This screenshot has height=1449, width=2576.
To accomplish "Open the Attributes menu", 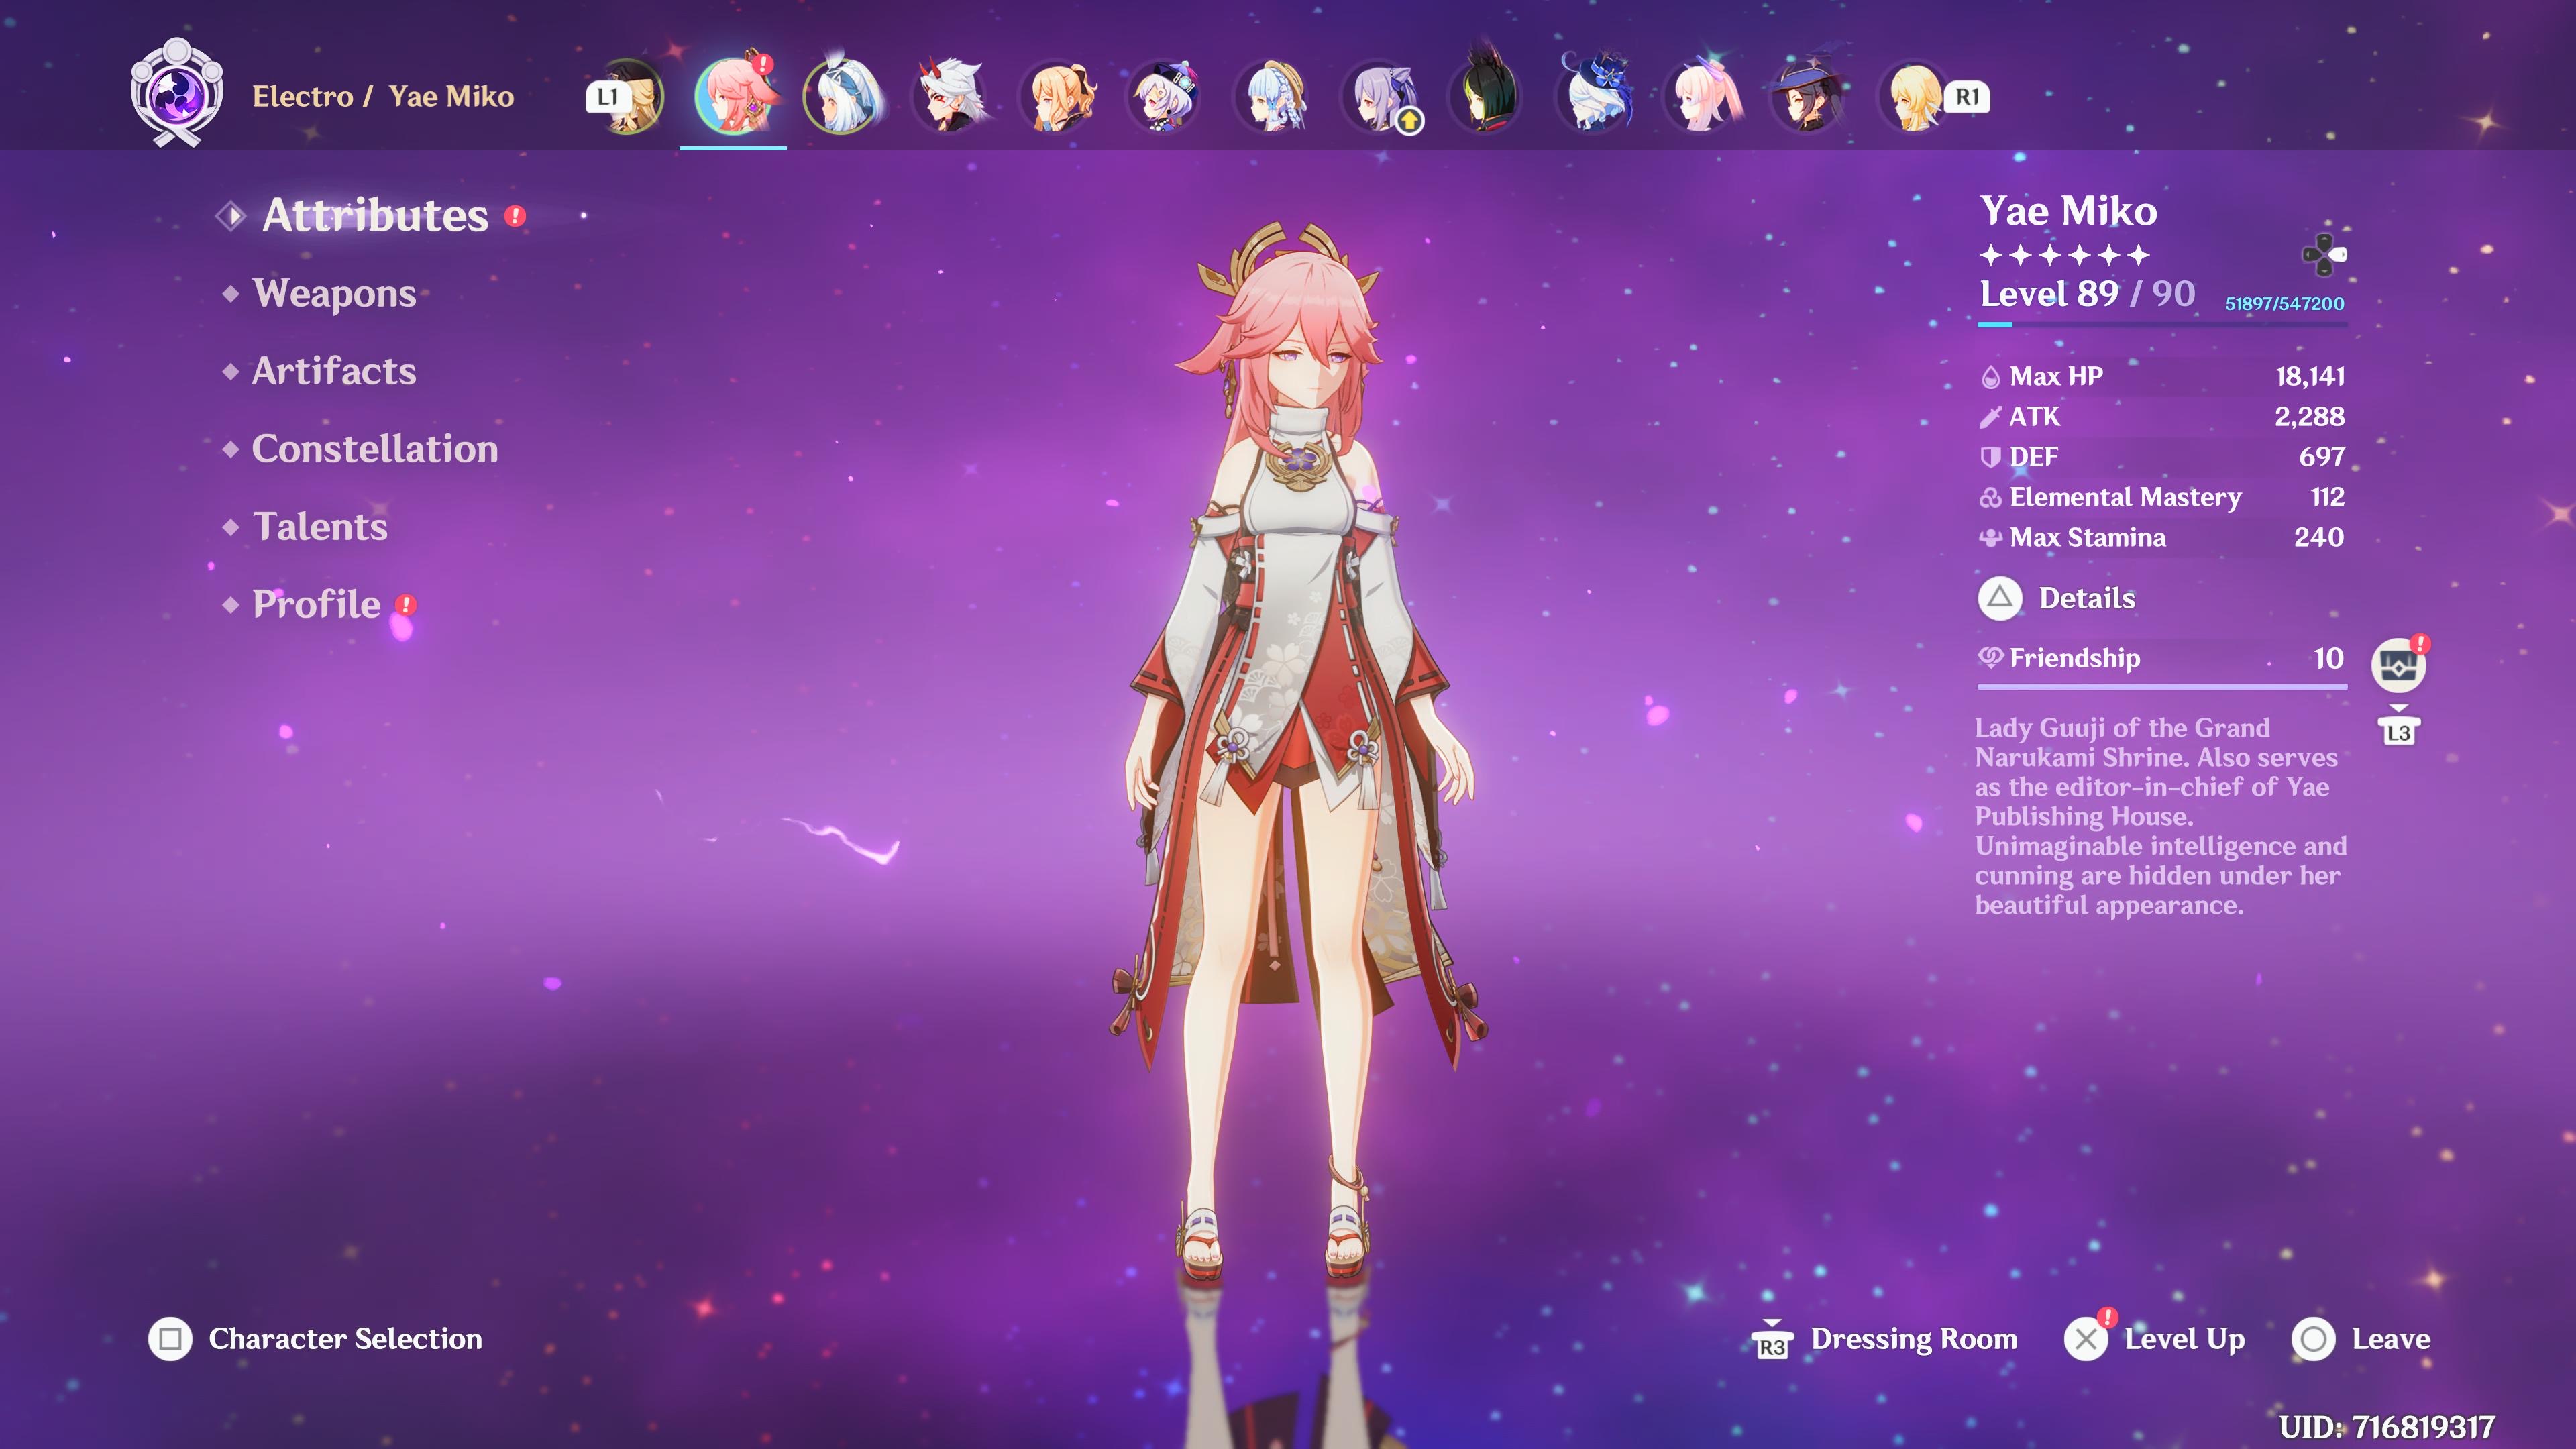I will [375, 215].
